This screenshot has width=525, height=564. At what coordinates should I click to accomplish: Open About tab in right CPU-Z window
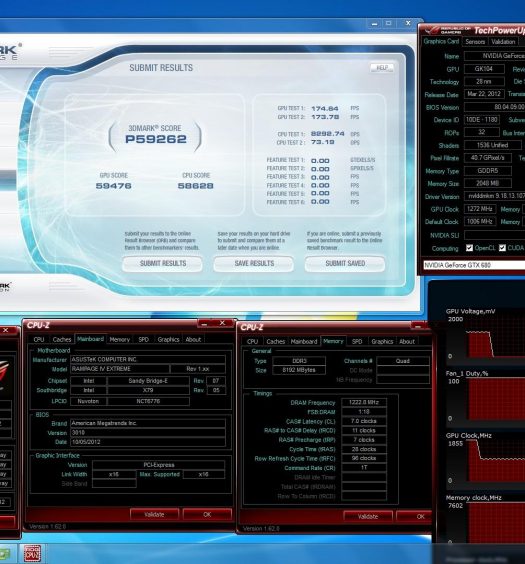(407, 341)
